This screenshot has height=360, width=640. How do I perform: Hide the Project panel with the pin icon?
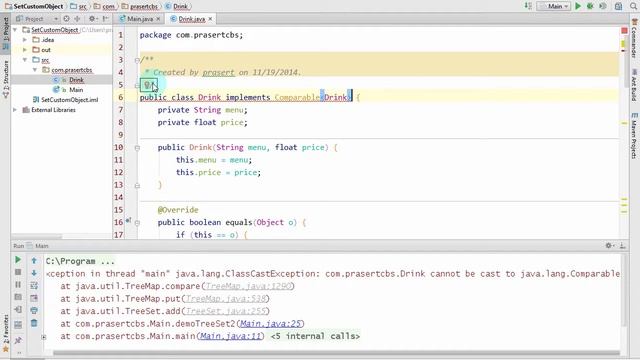click(x=106, y=19)
